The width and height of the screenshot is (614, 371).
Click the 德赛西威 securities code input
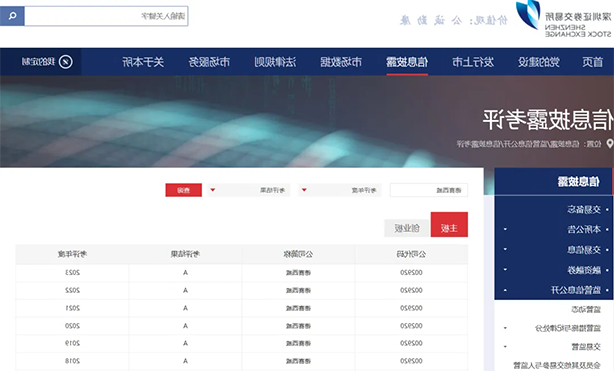pyautogui.click(x=429, y=190)
